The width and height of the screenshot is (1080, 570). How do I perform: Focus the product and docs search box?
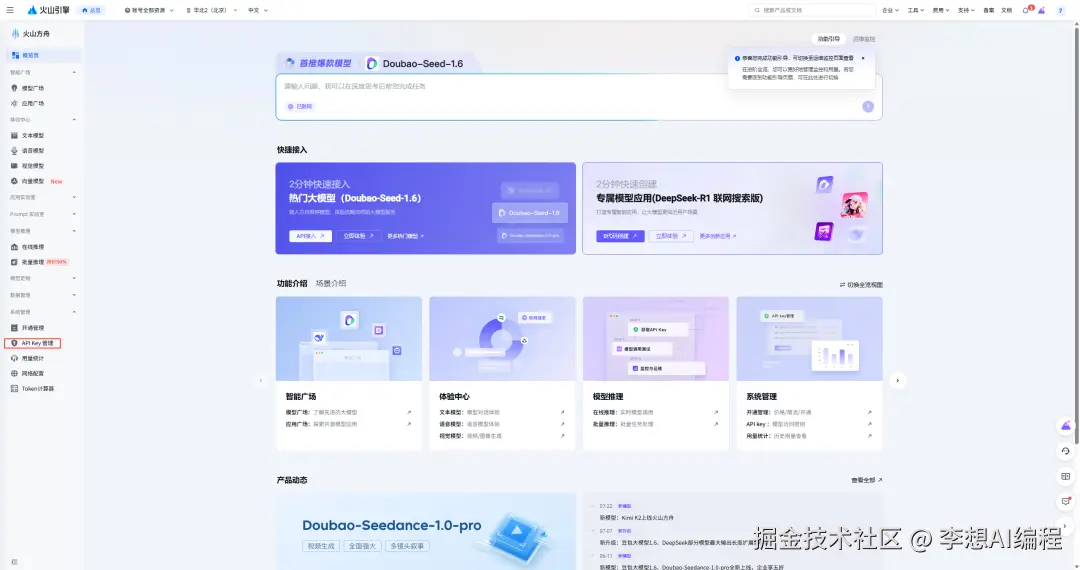pyautogui.click(x=813, y=10)
